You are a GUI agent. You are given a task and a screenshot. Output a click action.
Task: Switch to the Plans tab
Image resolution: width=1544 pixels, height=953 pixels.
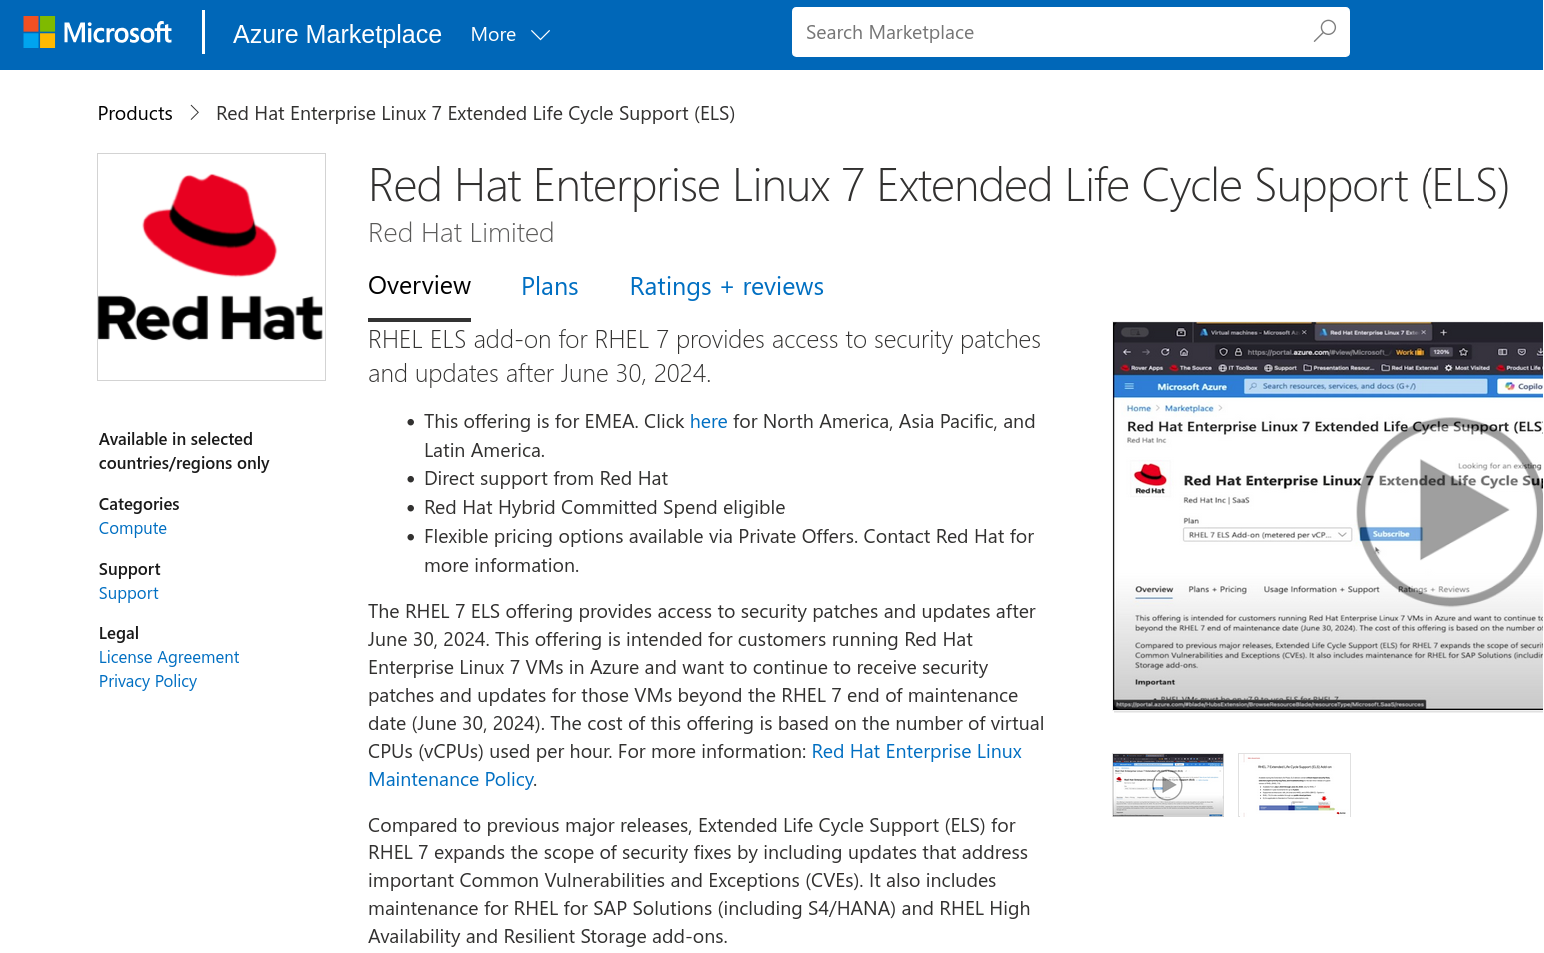pos(550,287)
